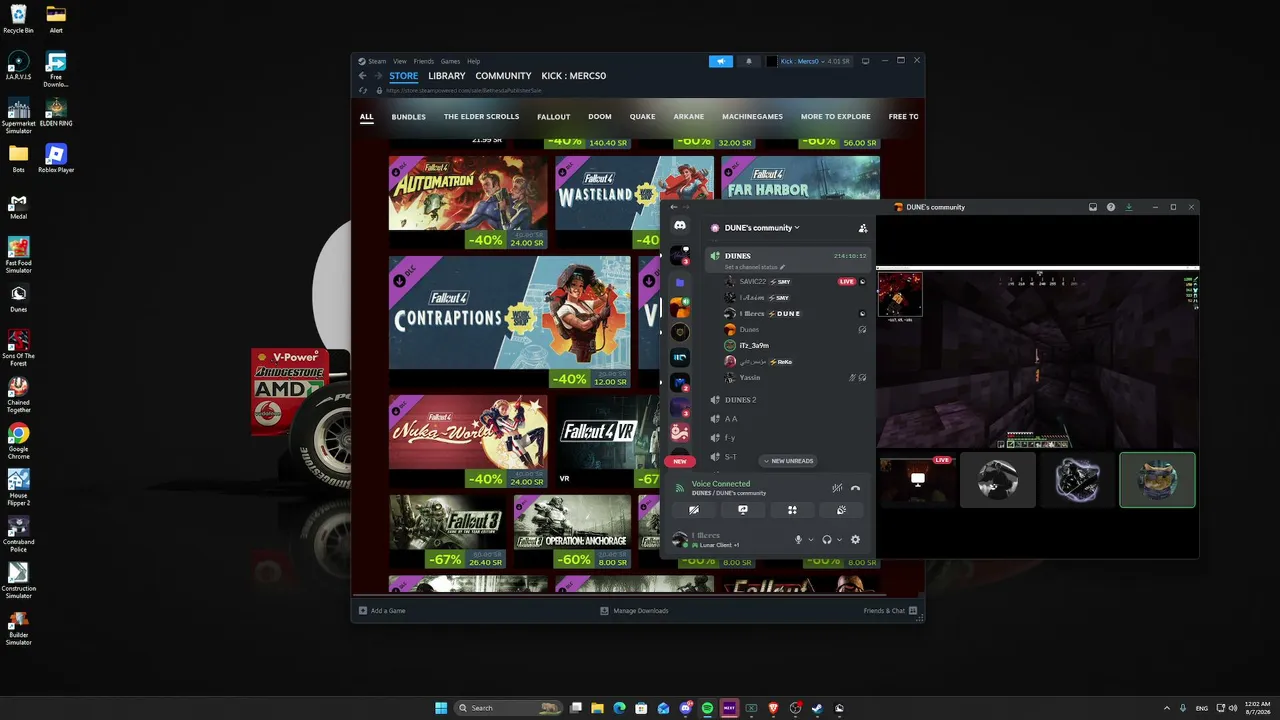Open headphone output options arrow in Discord
The image size is (1280, 720).
pos(839,540)
